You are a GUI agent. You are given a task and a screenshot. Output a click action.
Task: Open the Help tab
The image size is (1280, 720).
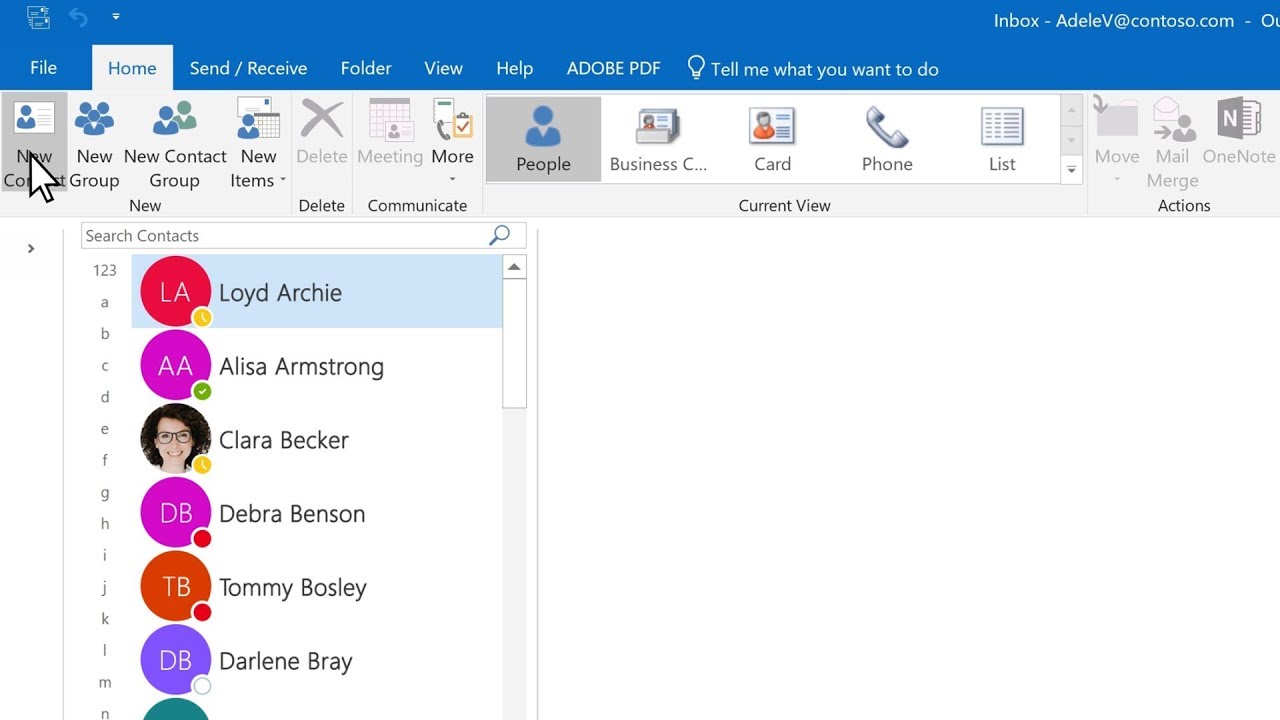click(x=514, y=68)
